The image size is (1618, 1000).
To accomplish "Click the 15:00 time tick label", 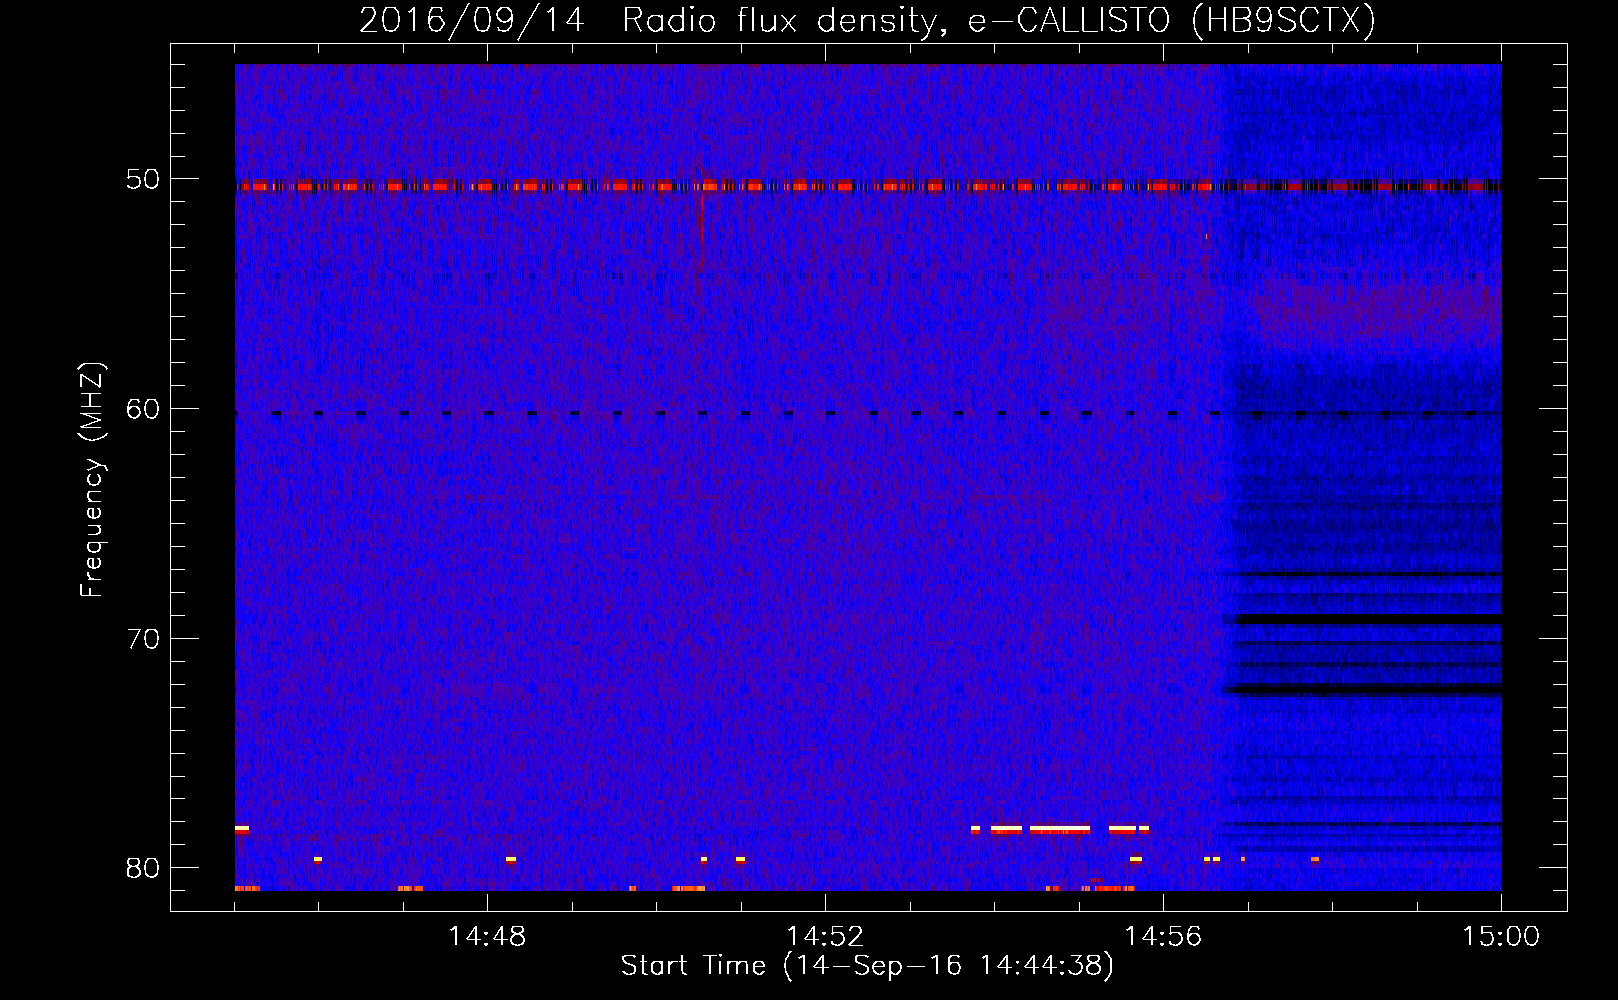I will 1501,936.
